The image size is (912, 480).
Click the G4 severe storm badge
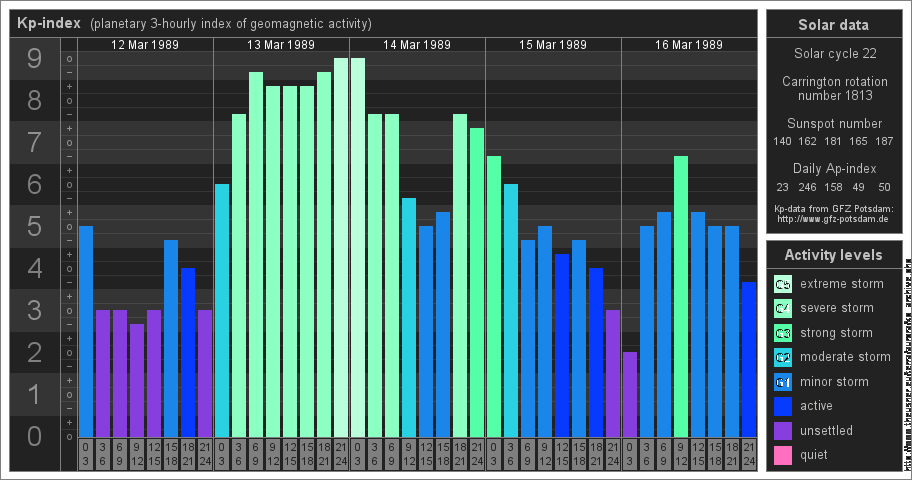click(783, 308)
